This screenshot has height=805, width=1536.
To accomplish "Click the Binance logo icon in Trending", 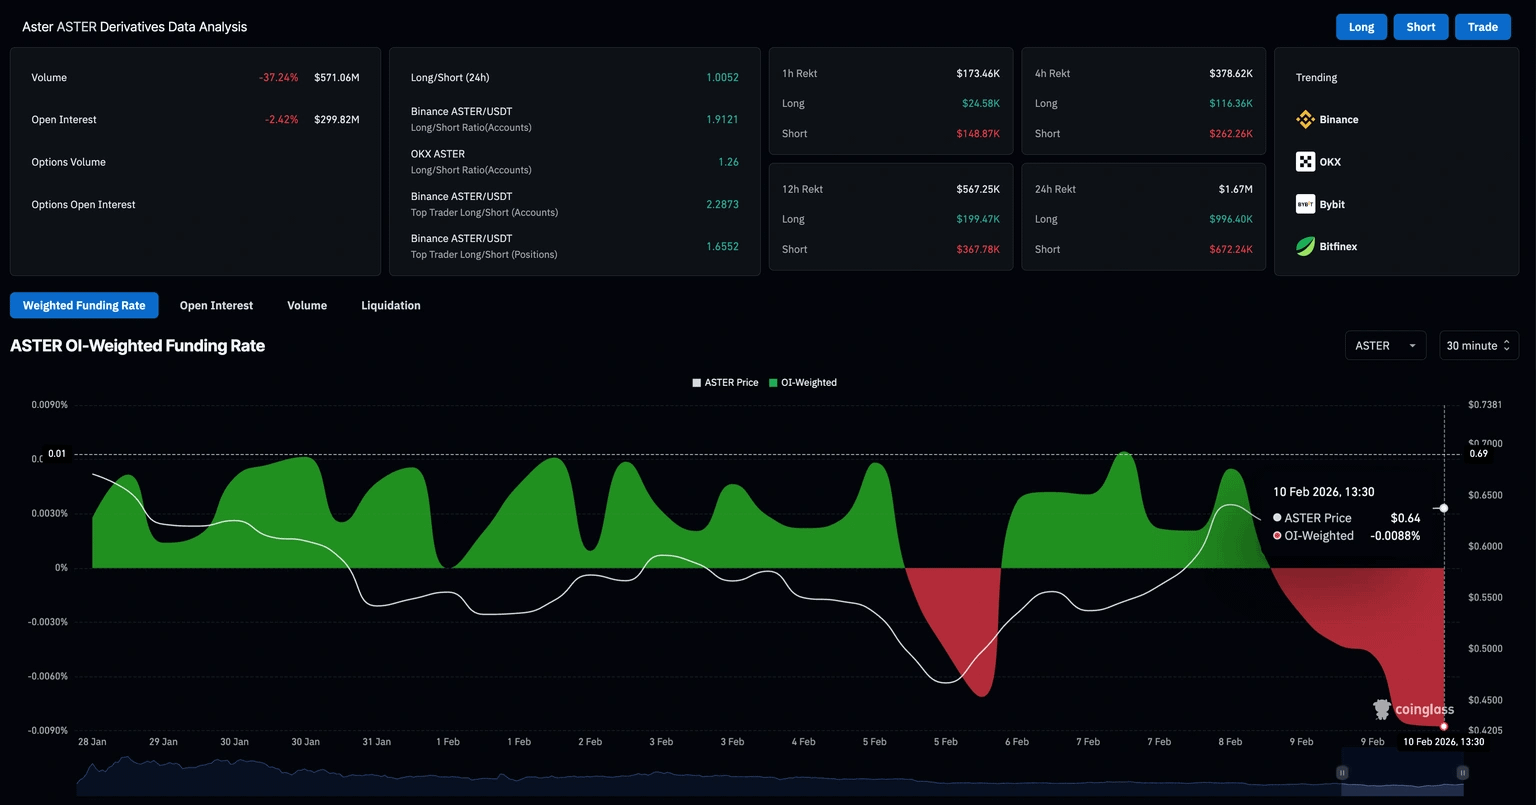I will (1305, 120).
